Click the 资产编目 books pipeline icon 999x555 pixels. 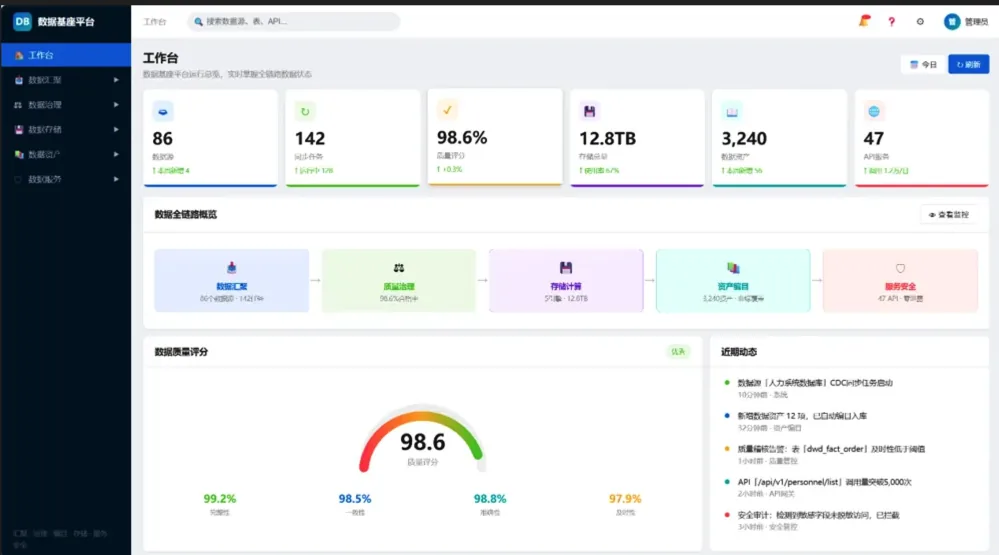(733, 268)
